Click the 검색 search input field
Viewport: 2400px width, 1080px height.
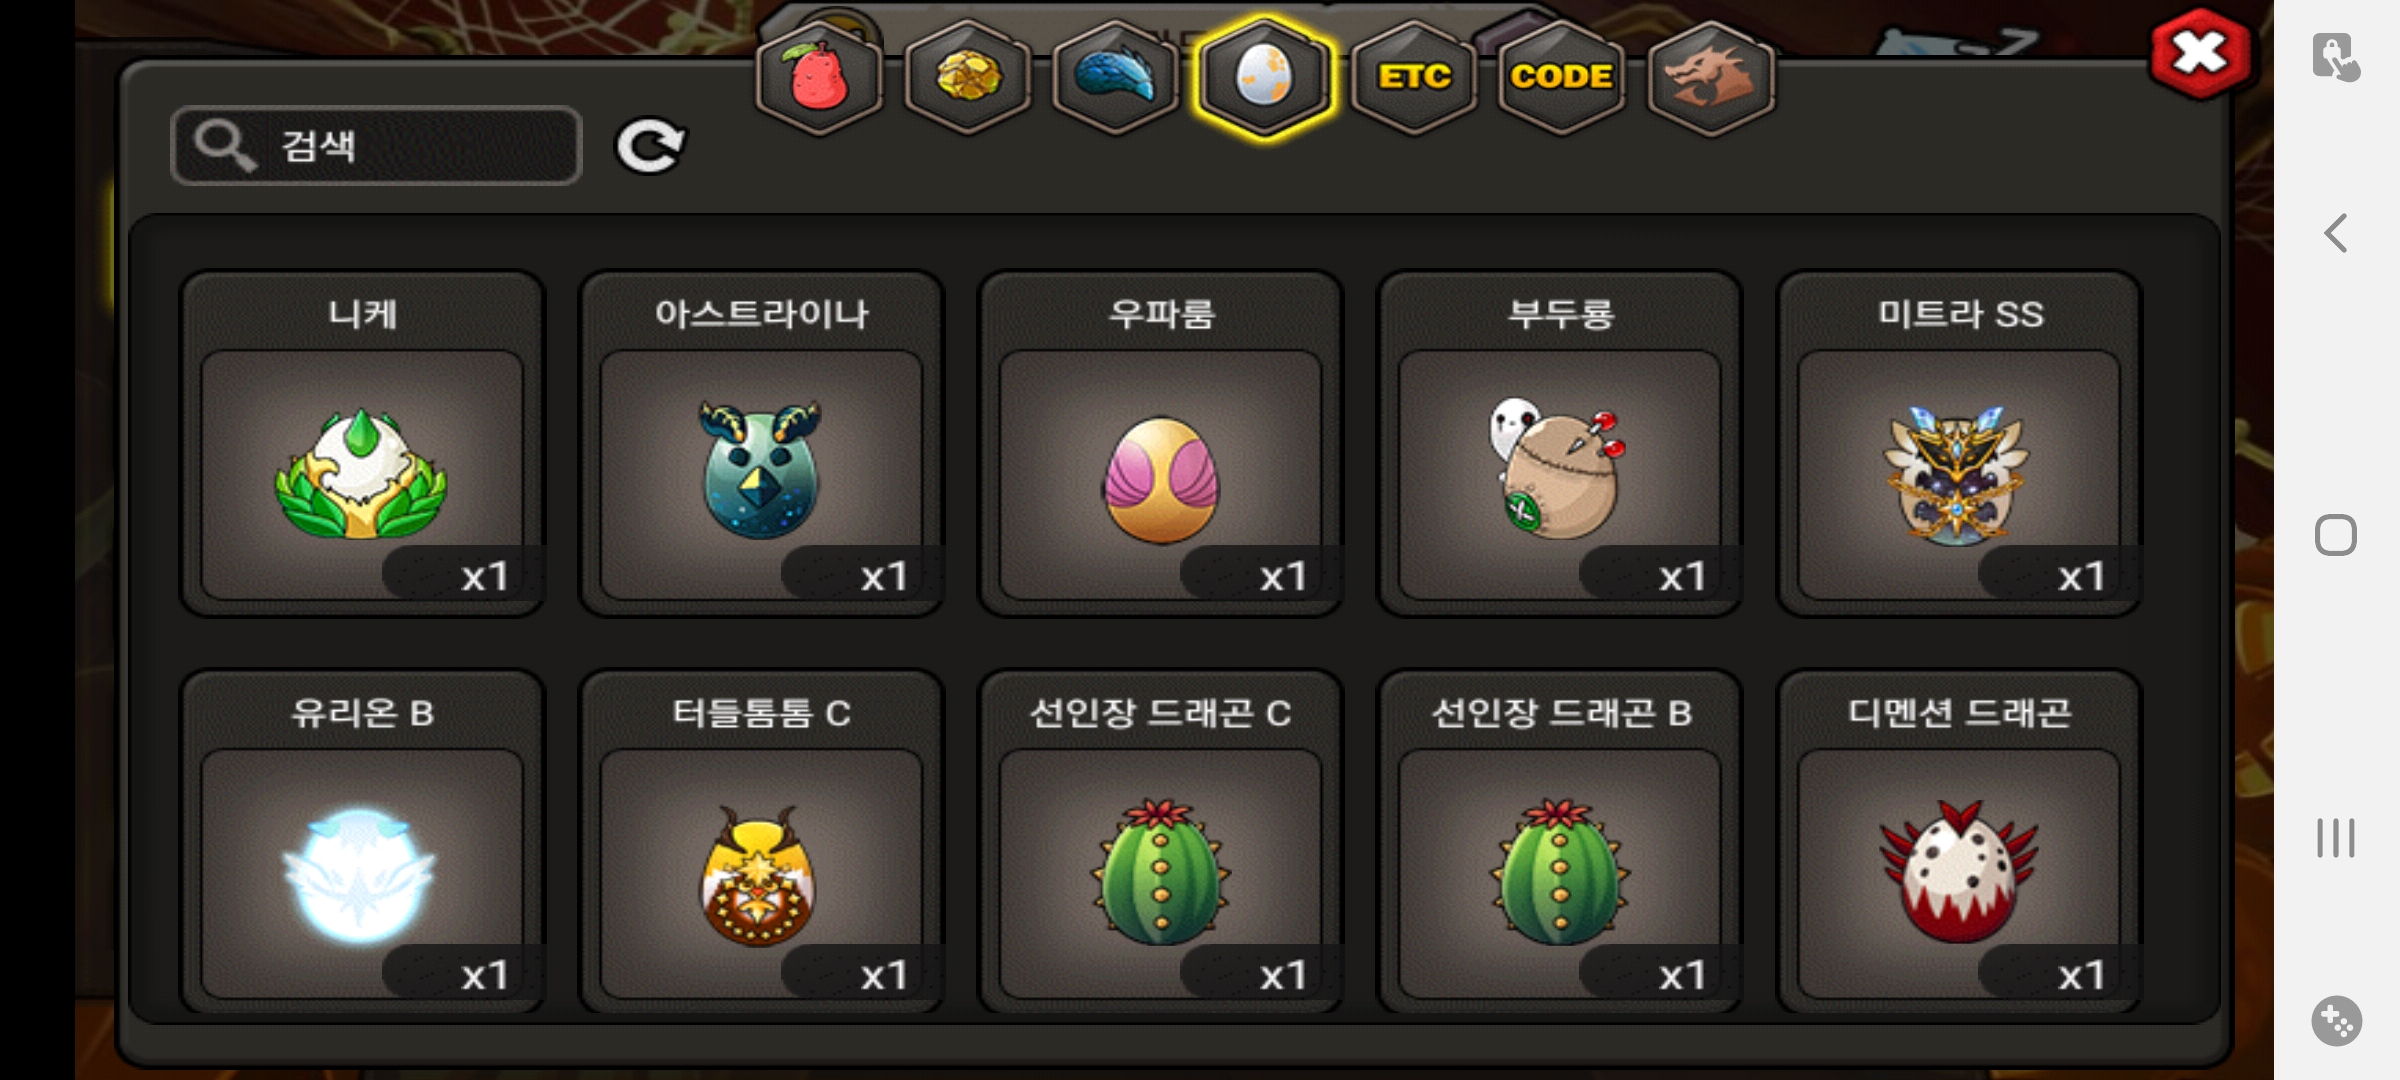click(x=376, y=146)
